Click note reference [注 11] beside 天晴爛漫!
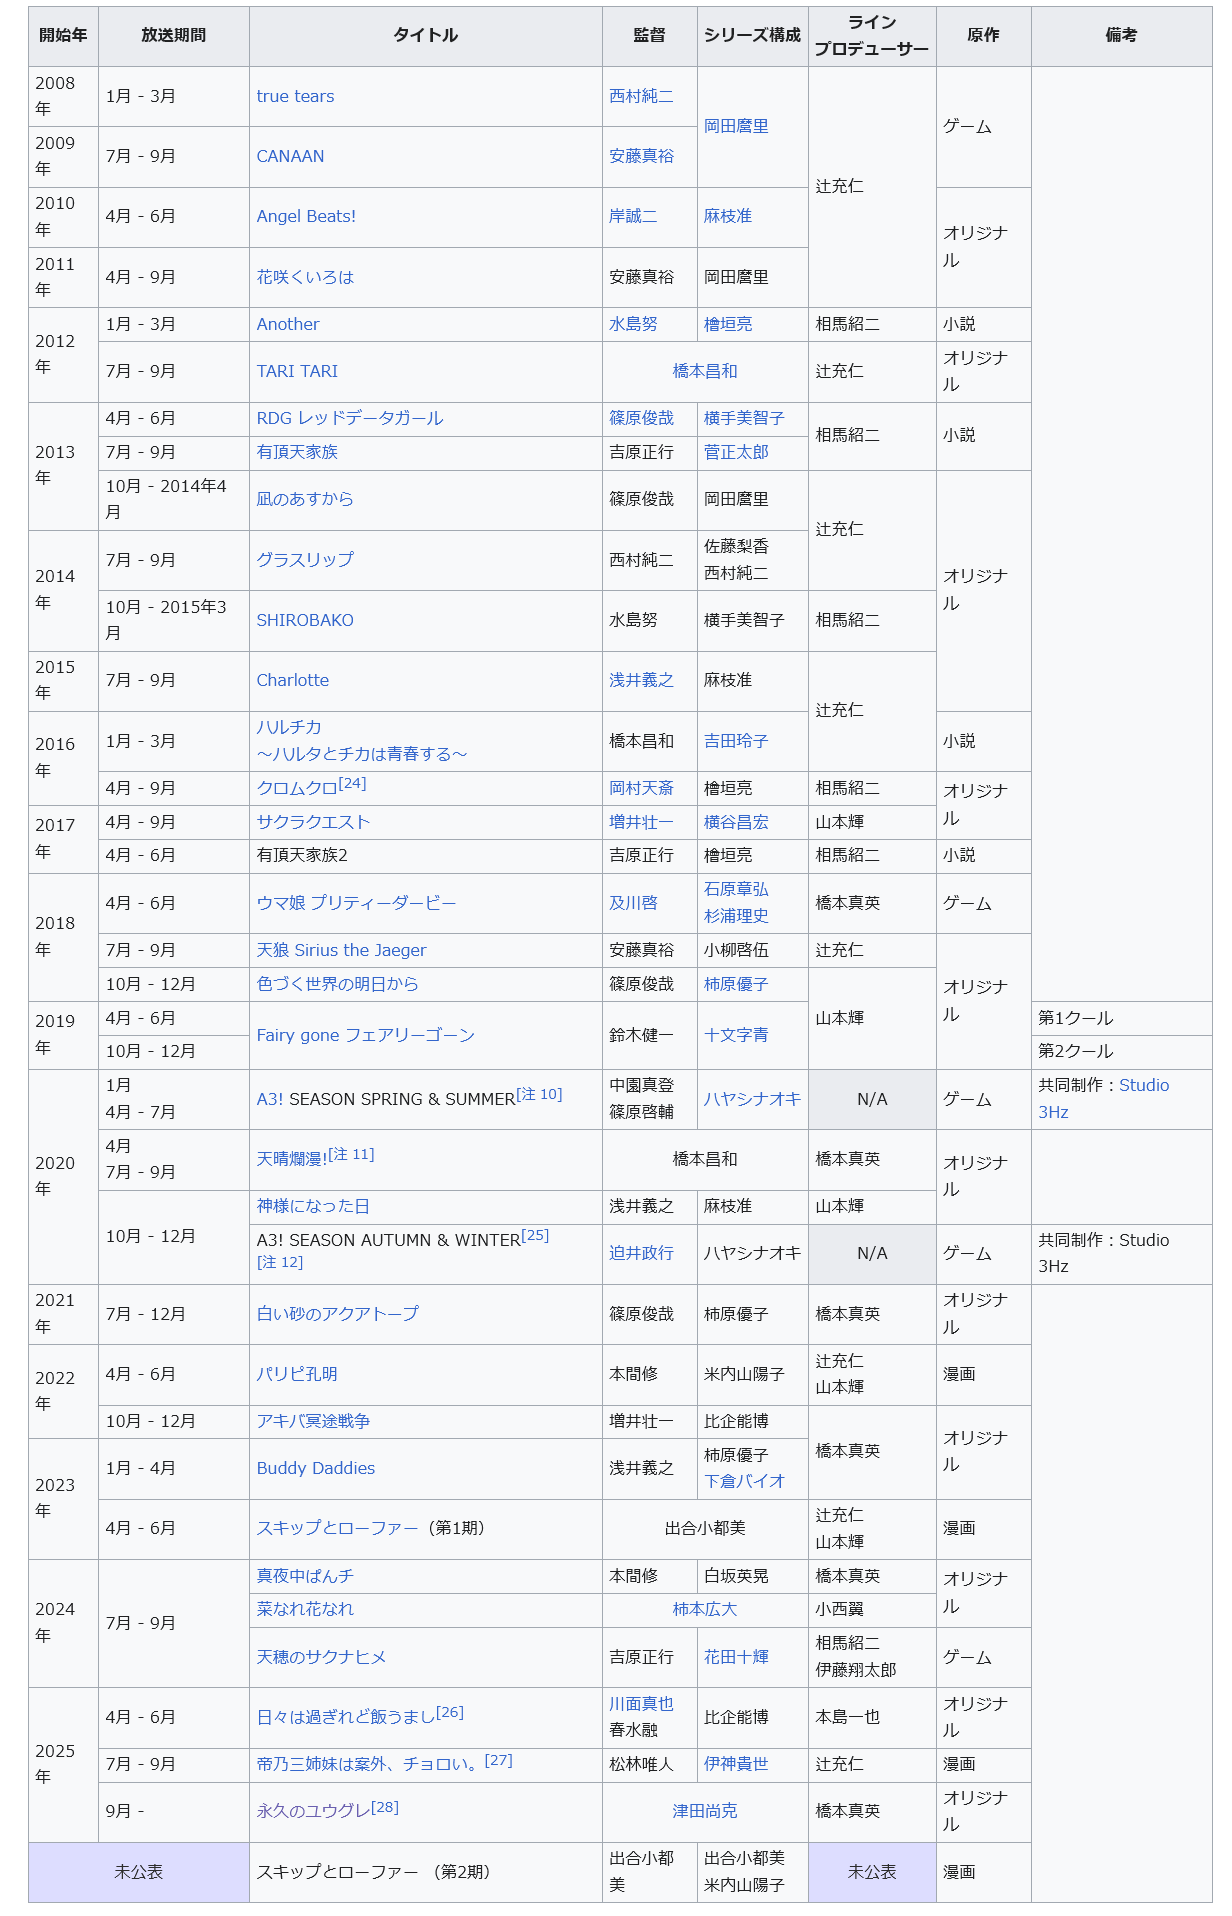1232x1916 pixels. (351, 1155)
